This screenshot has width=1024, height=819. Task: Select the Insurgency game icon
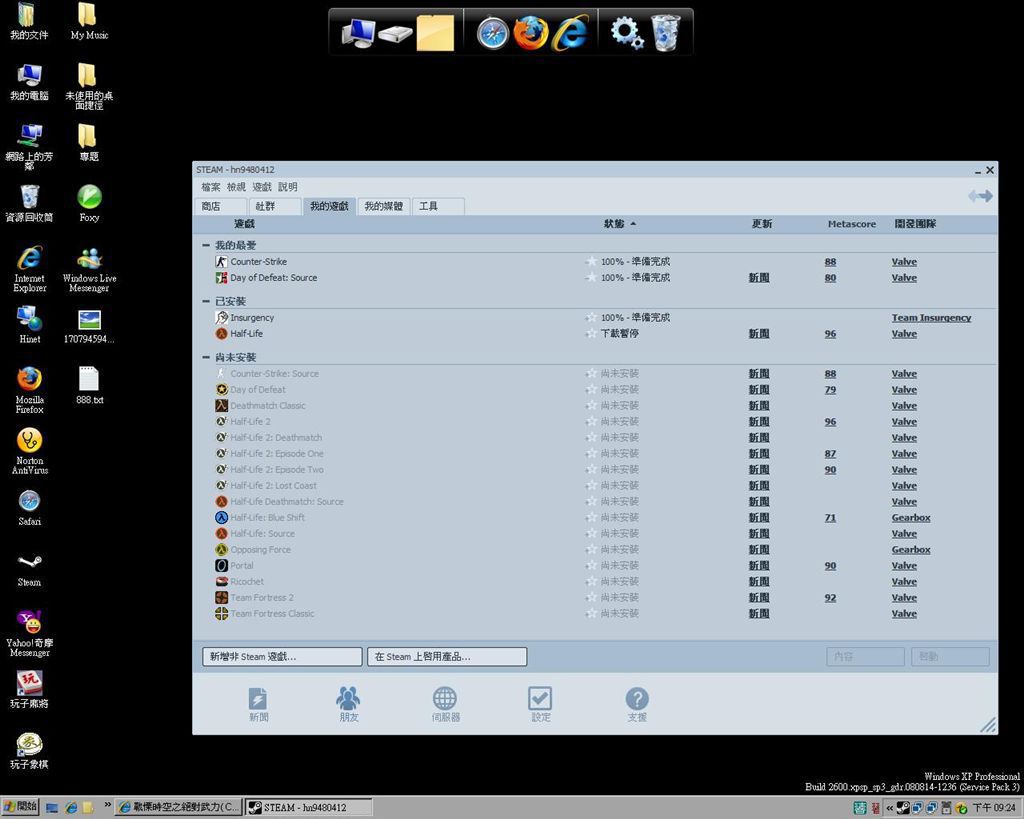pyautogui.click(x=221, y=317)
